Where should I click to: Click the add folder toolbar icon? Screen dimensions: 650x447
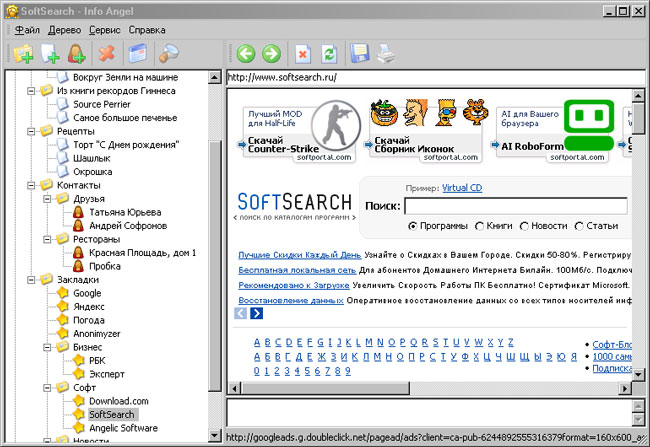point(24,54)
